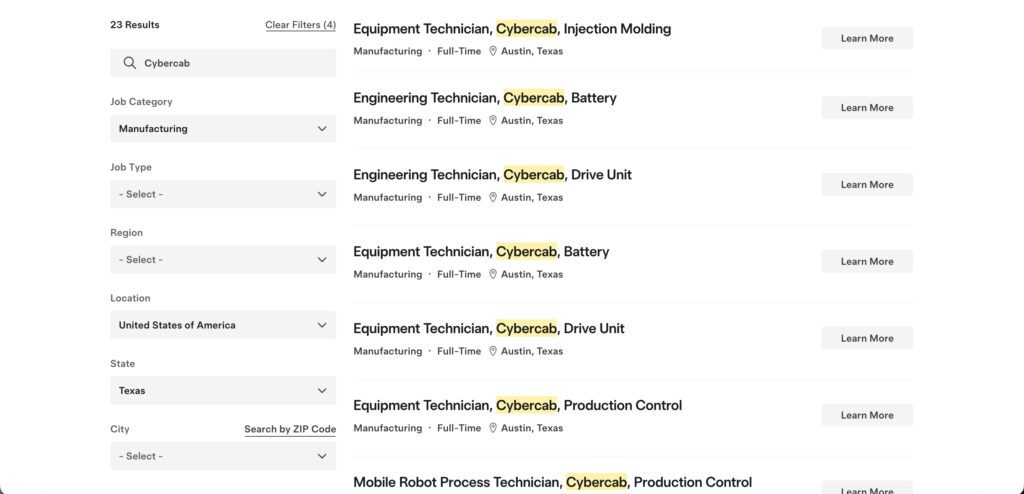
Task: Learn More about Injection Molding technician job
Action: point(866,38)
